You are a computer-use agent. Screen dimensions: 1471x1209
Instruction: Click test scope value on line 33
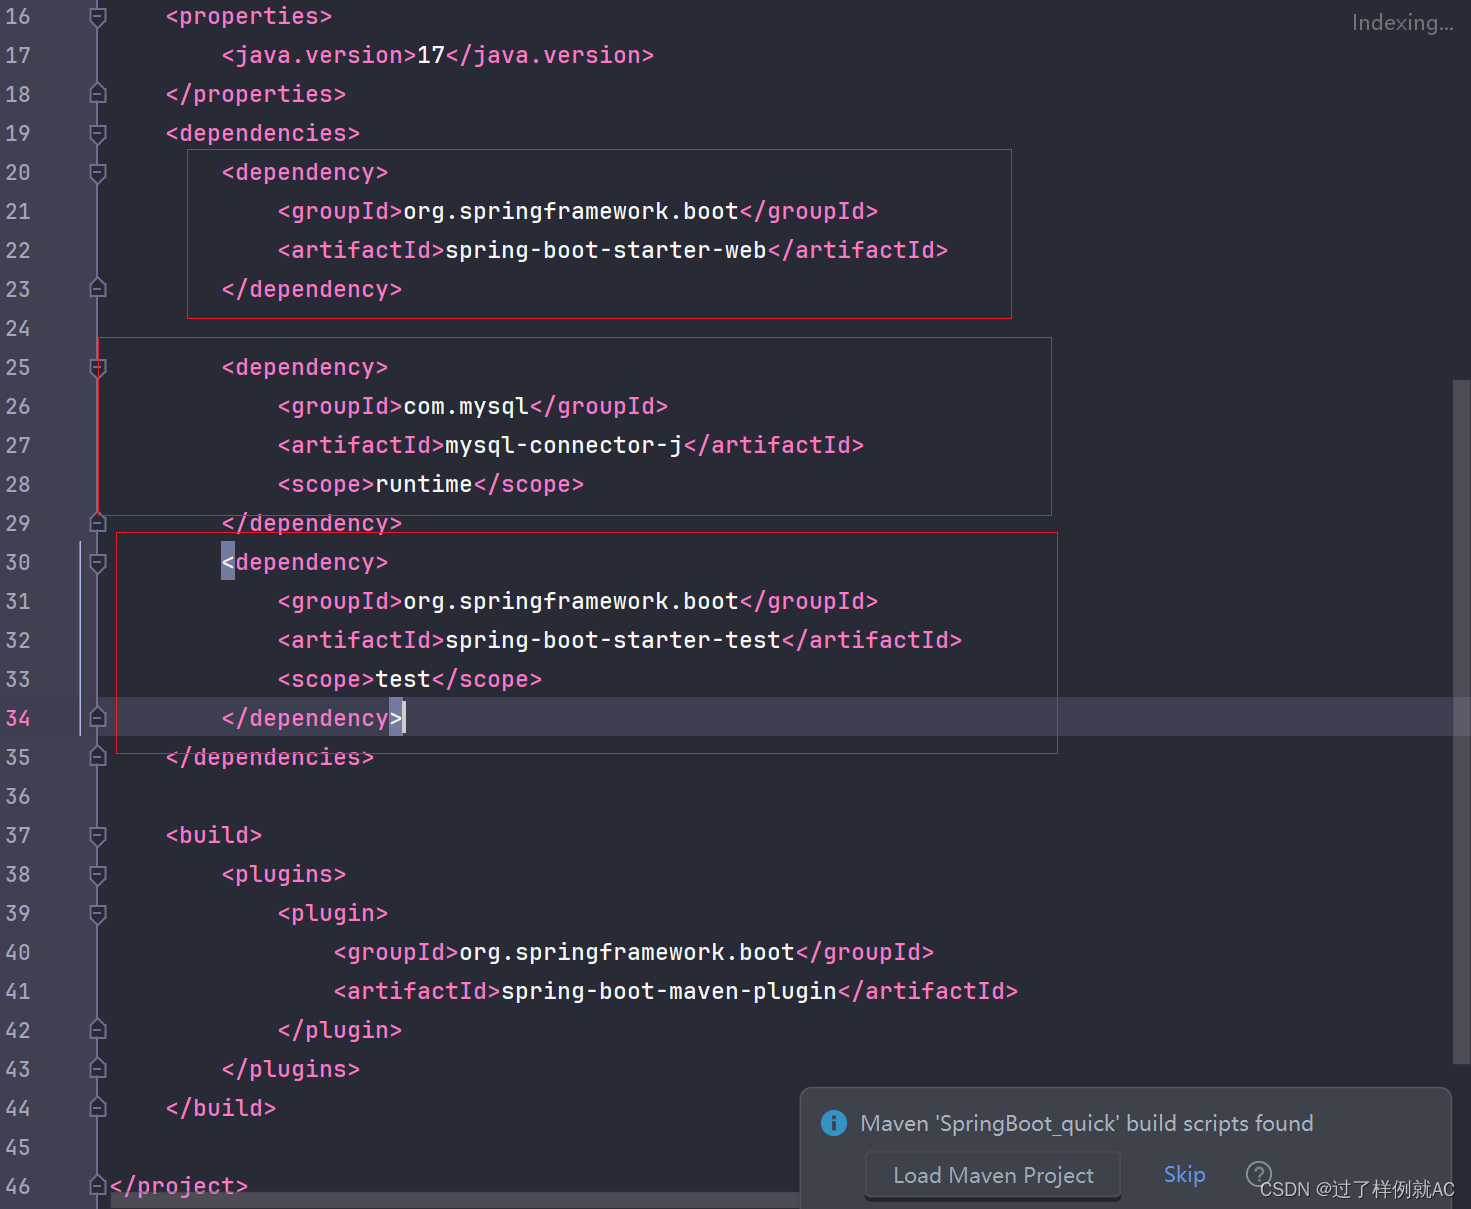click(x=403, y=679)
